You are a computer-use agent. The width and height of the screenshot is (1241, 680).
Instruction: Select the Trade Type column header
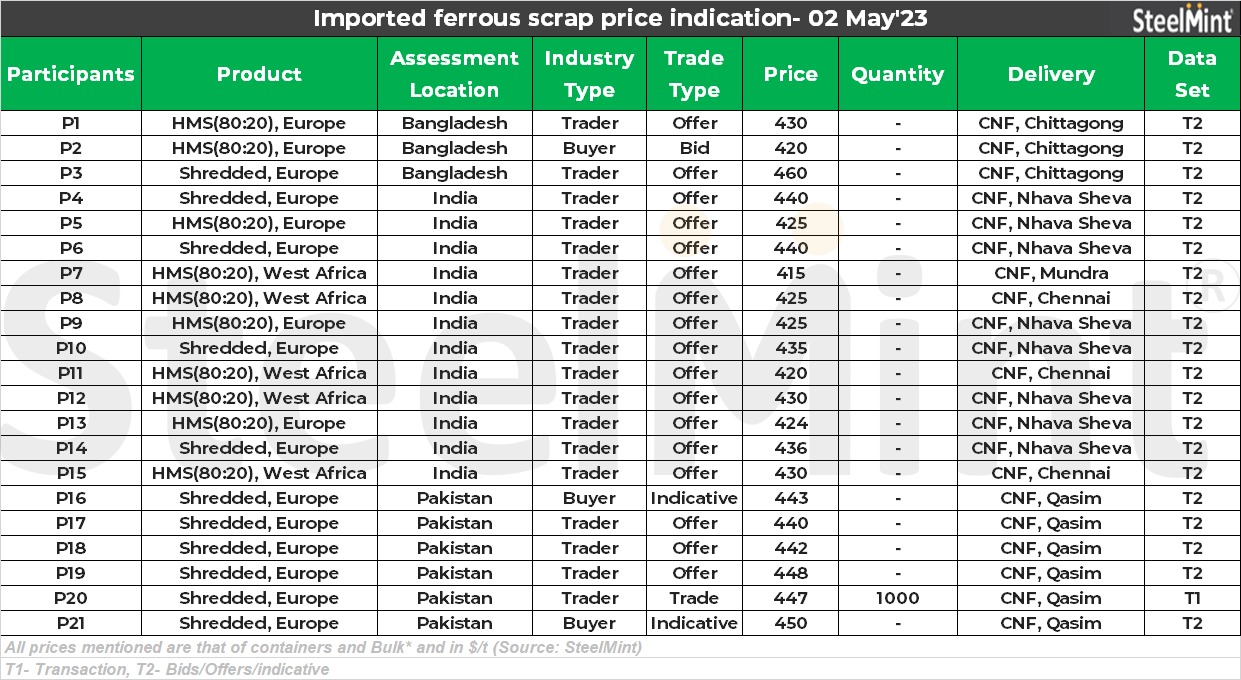coord(694,74)
